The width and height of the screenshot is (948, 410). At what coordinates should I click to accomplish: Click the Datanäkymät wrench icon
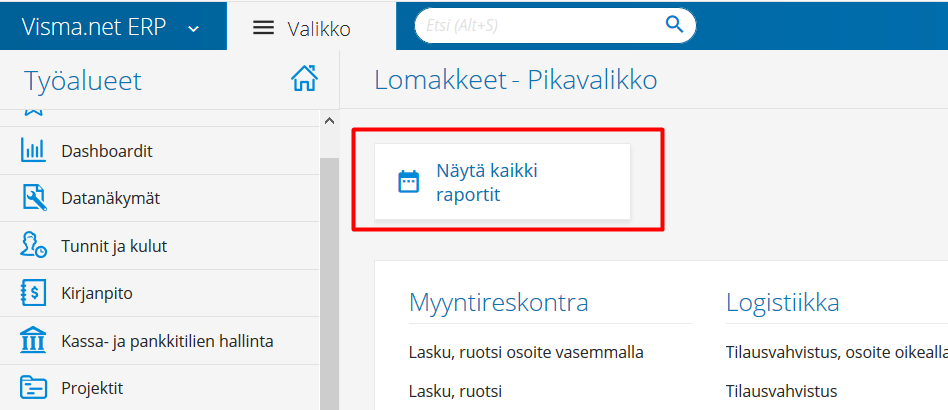[33, 198]
